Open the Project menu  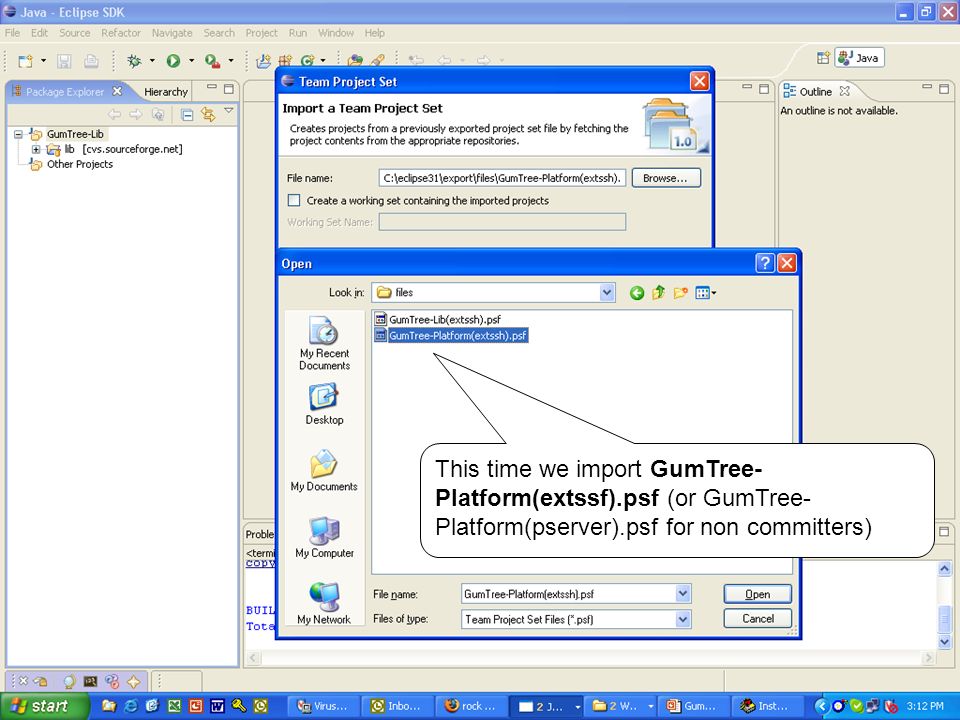[261, 33]
